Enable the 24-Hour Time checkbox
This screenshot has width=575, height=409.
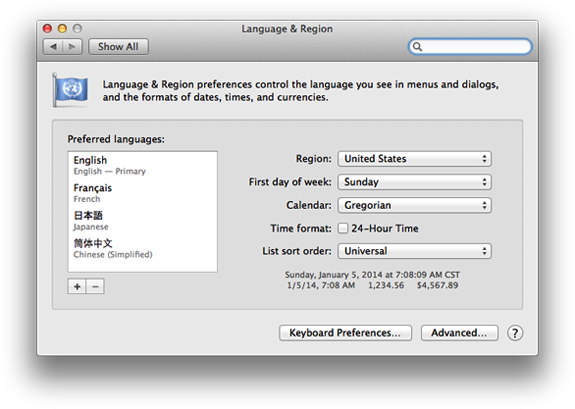pos(343,228)
